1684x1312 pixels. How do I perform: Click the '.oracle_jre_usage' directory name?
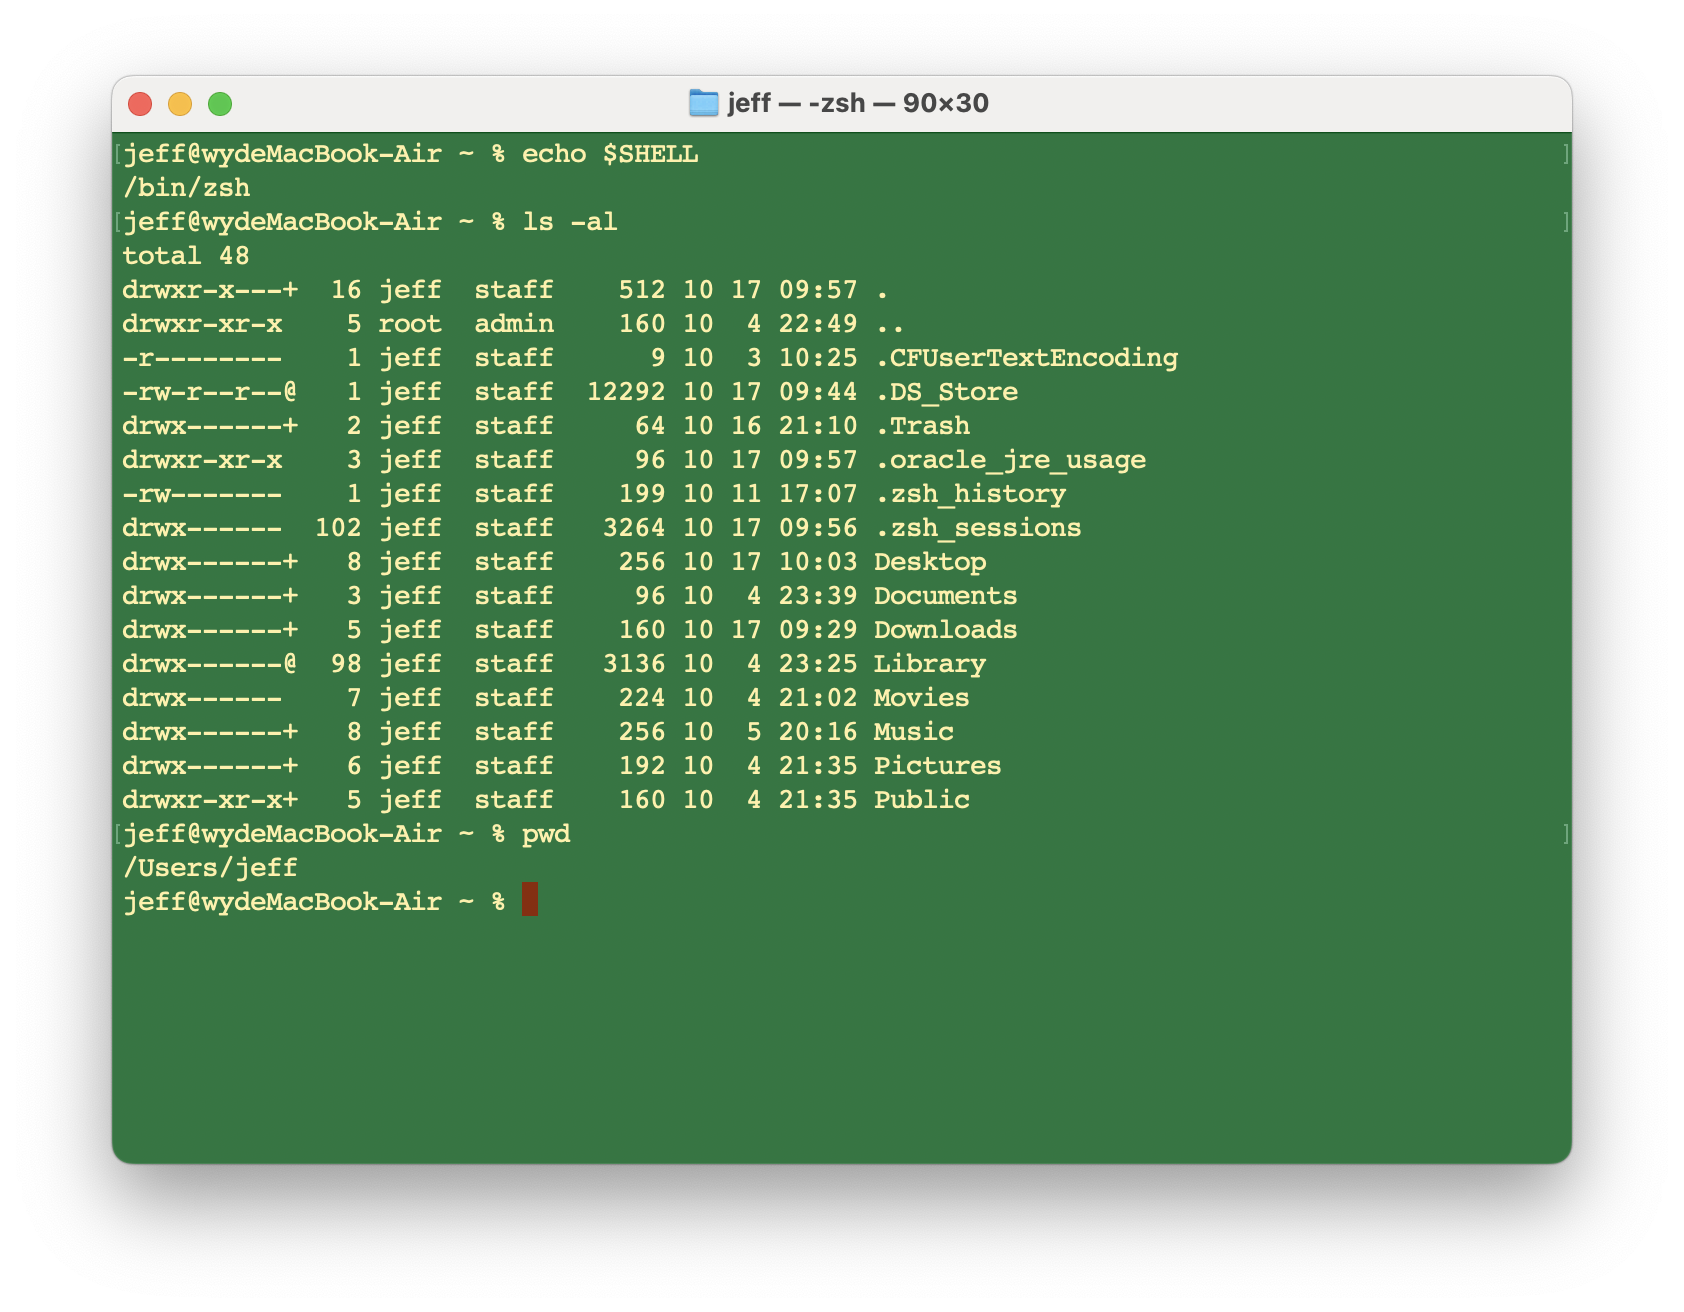(x=1010, y=460)
